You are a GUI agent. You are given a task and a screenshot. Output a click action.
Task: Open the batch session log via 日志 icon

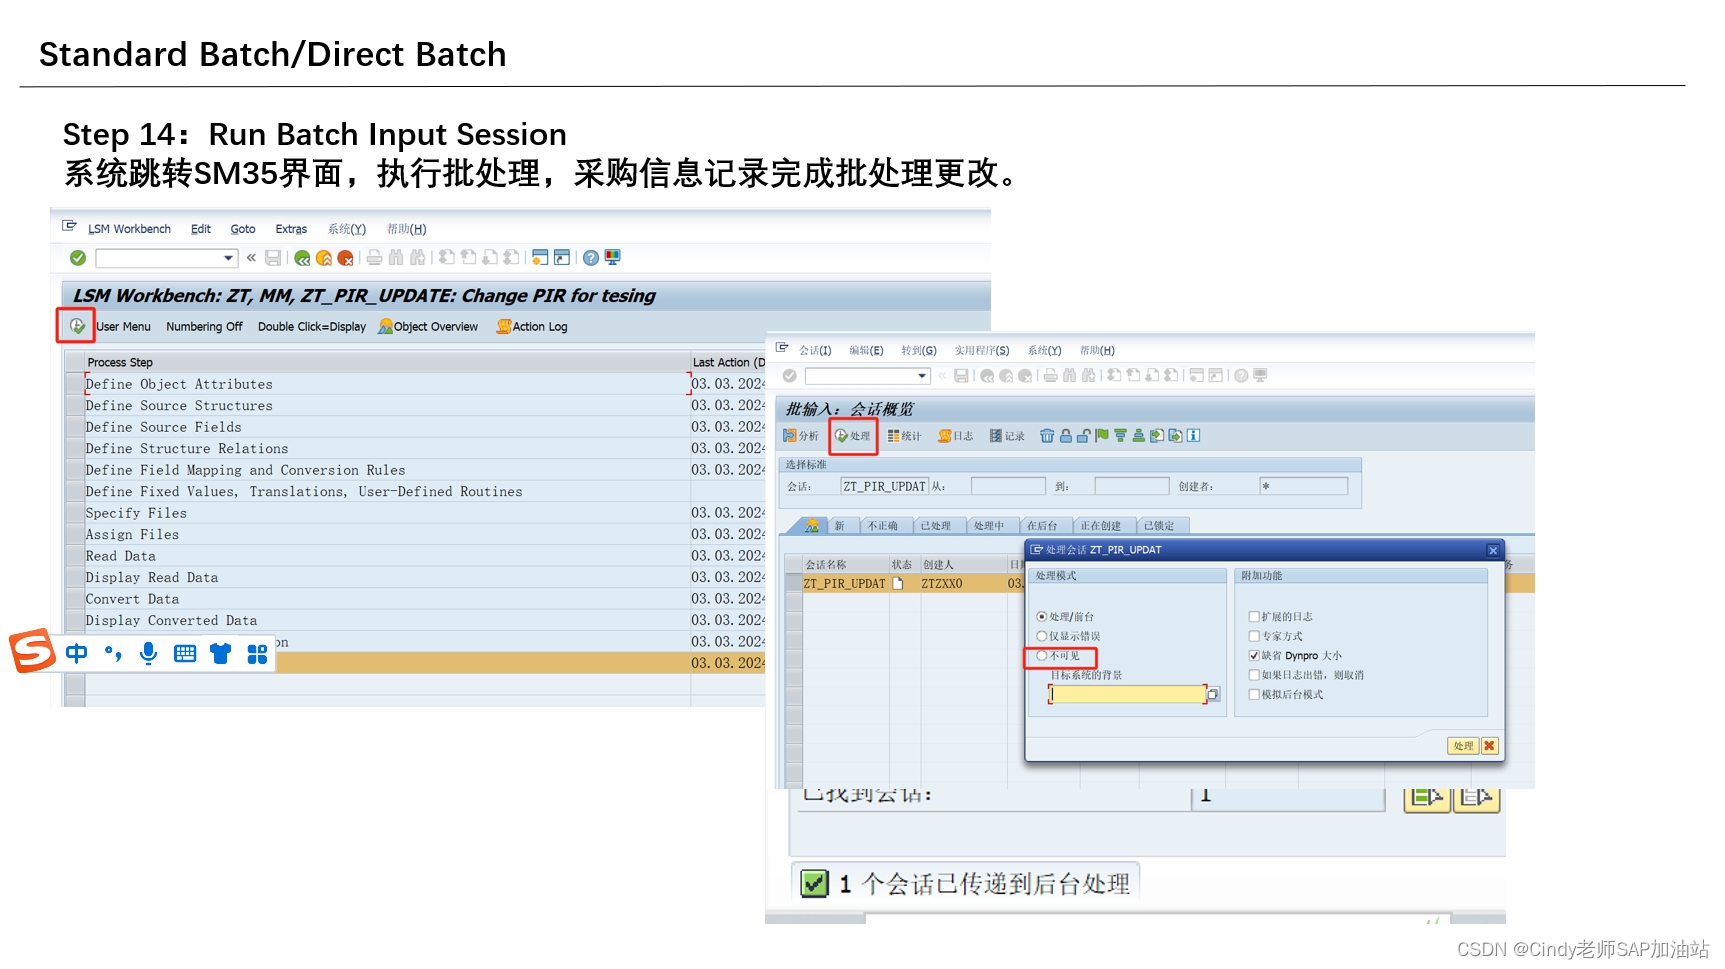956,436
